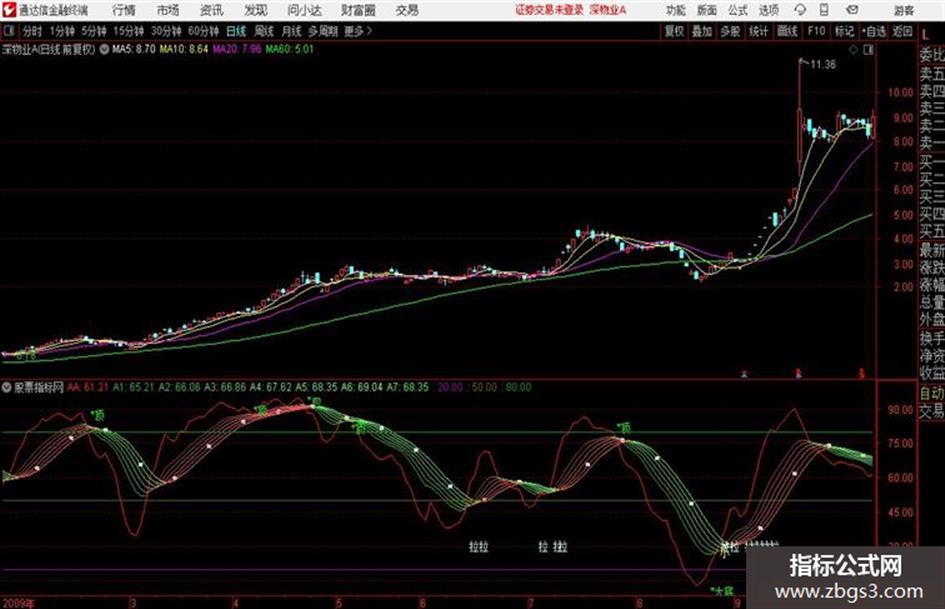Screen dimensions: 945x609
Task: Open the 财富圈 menu
Action: point(358,10)
